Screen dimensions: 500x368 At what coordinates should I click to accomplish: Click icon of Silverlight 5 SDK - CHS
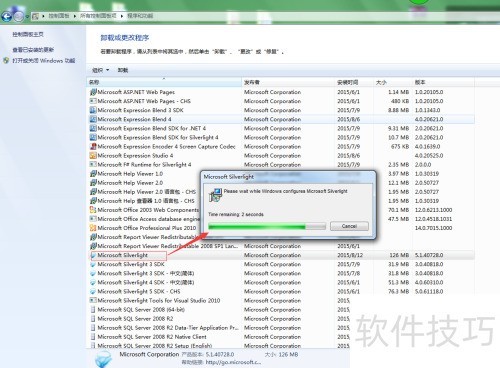click(93, 291)
